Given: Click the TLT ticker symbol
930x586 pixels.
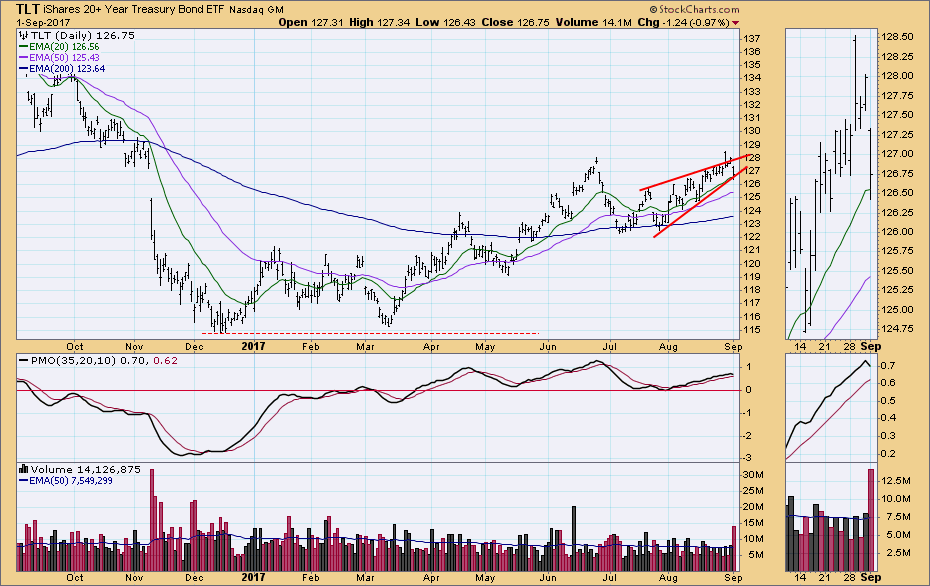Looking at the screenshot, I should pyautogui.click(x=27, y=8).
